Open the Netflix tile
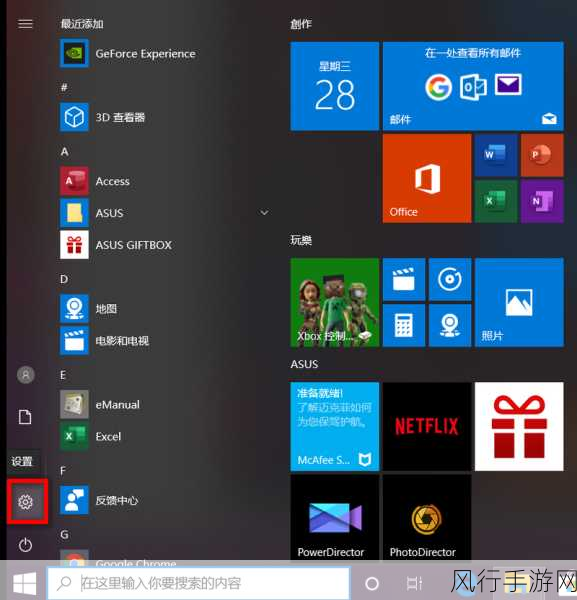Image resolution: width=577 pixels, height=600 pixels. tap(427, 426)
